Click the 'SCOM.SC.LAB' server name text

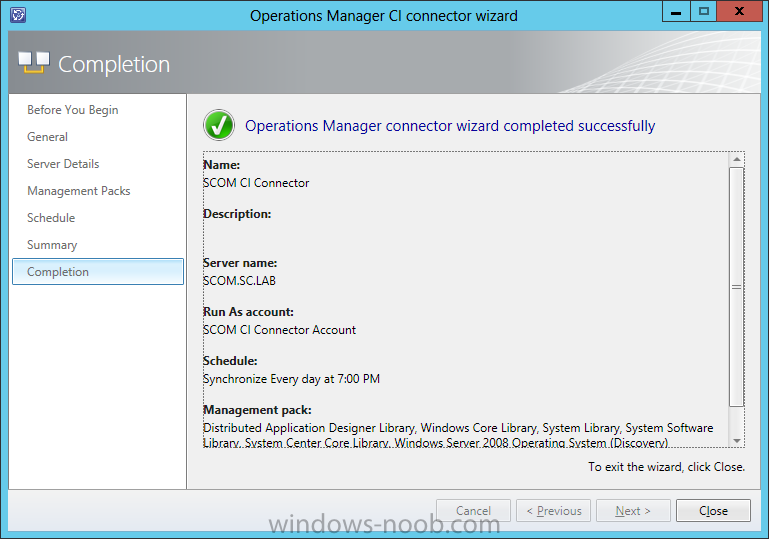click(239, 281)
